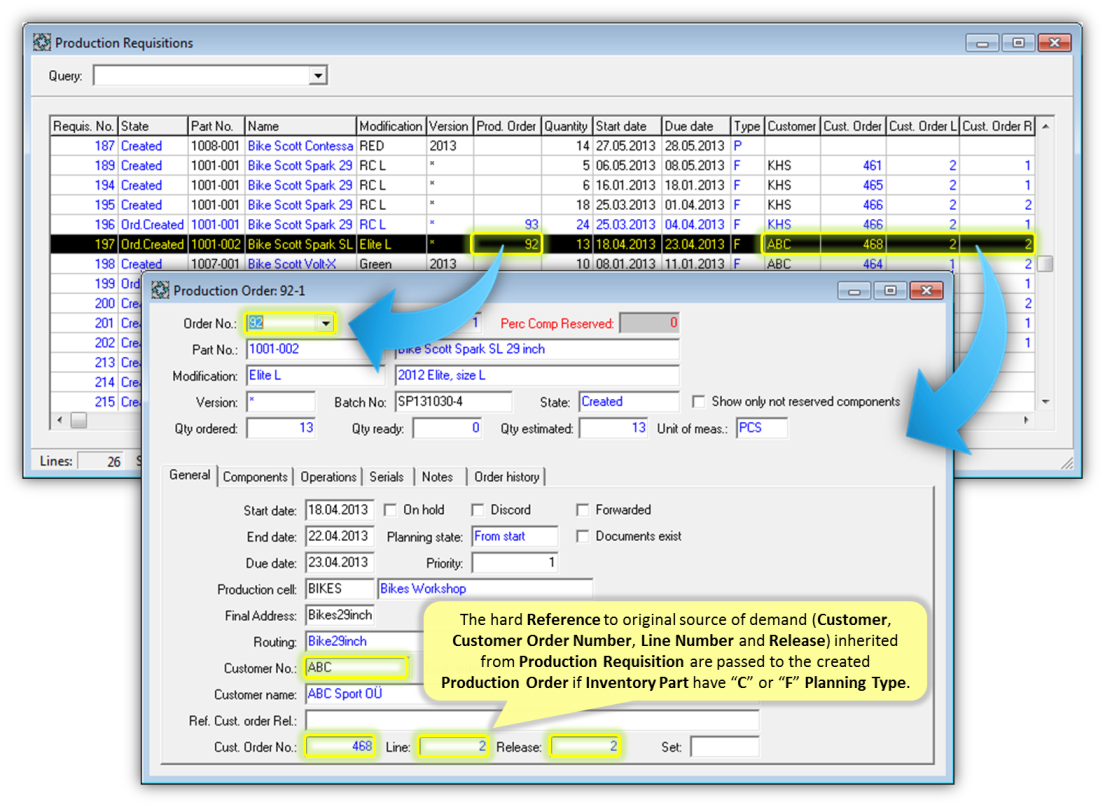Click the Prod. Order column header
The height and width of the screenshot is (807, 1105).
507,126
